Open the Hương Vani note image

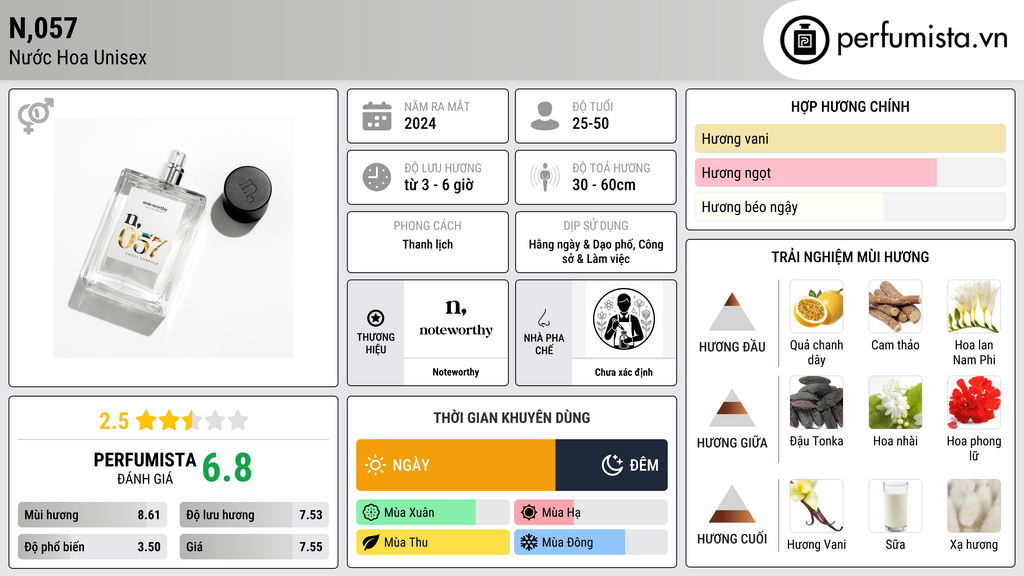point(816,506)
